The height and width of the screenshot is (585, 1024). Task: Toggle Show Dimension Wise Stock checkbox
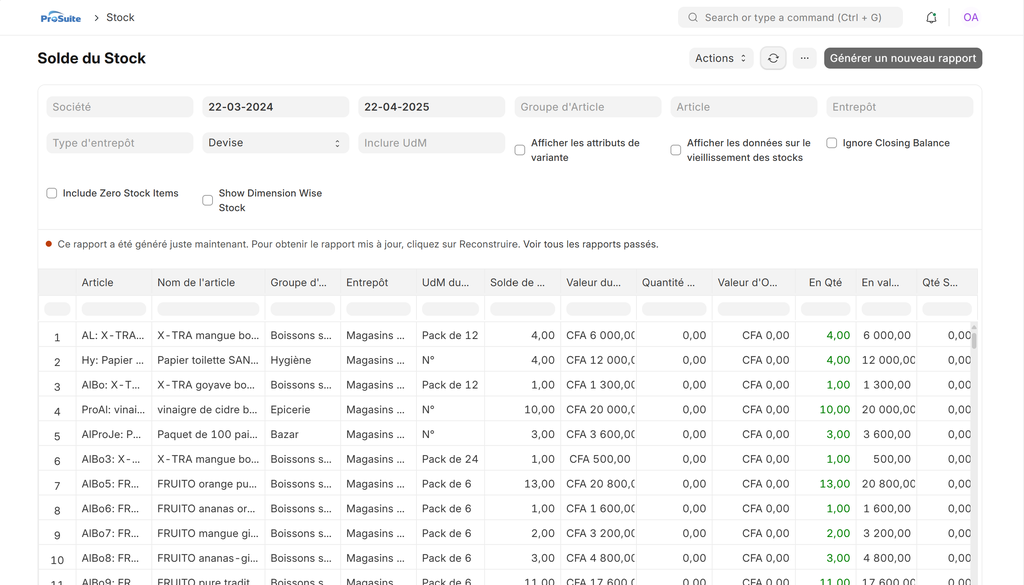(208, 200)
